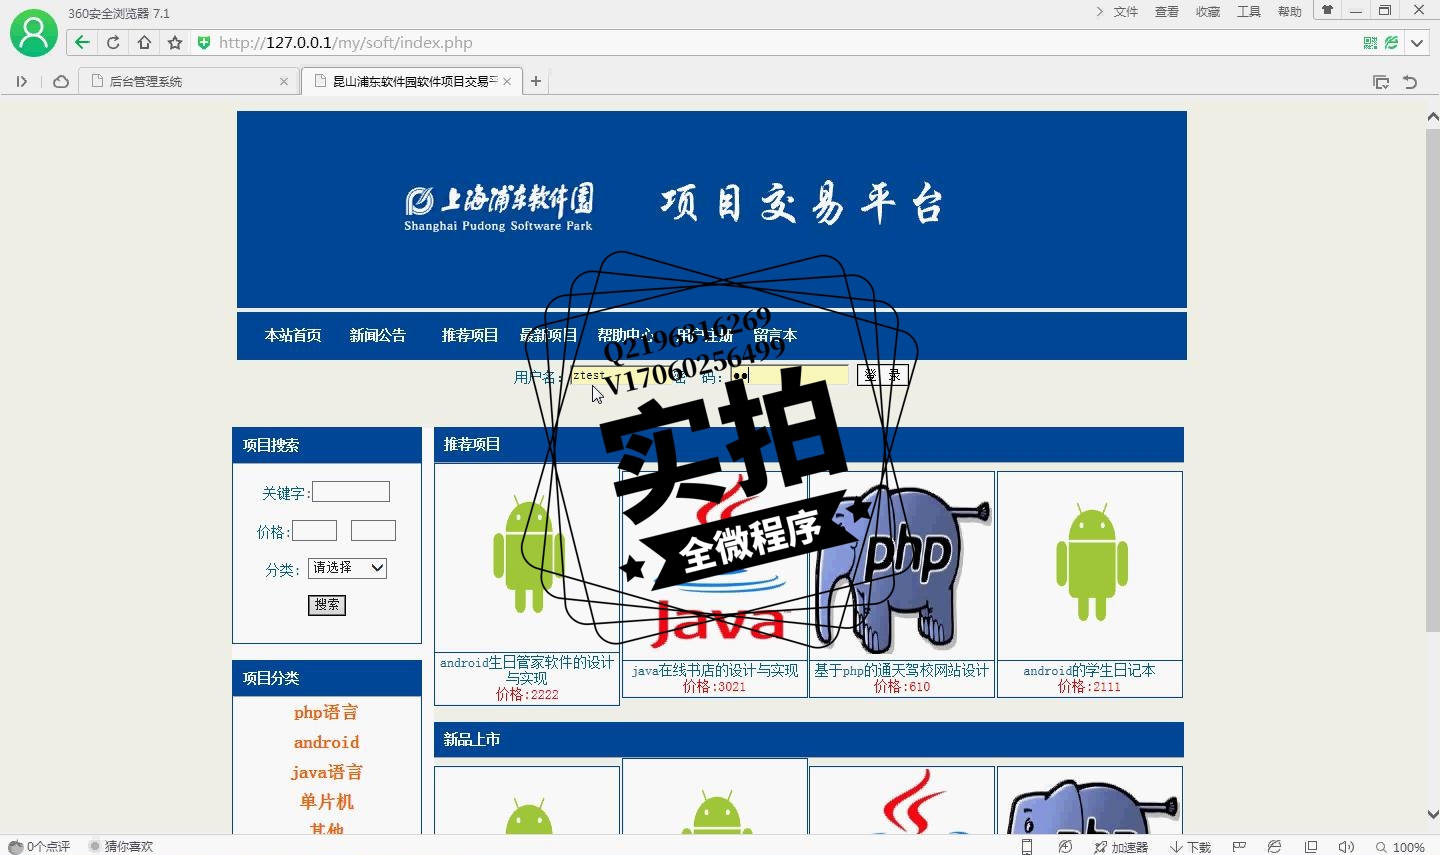Click the yellow password input field
Screen dimensions: 1440x855
[x=789, y=375]
